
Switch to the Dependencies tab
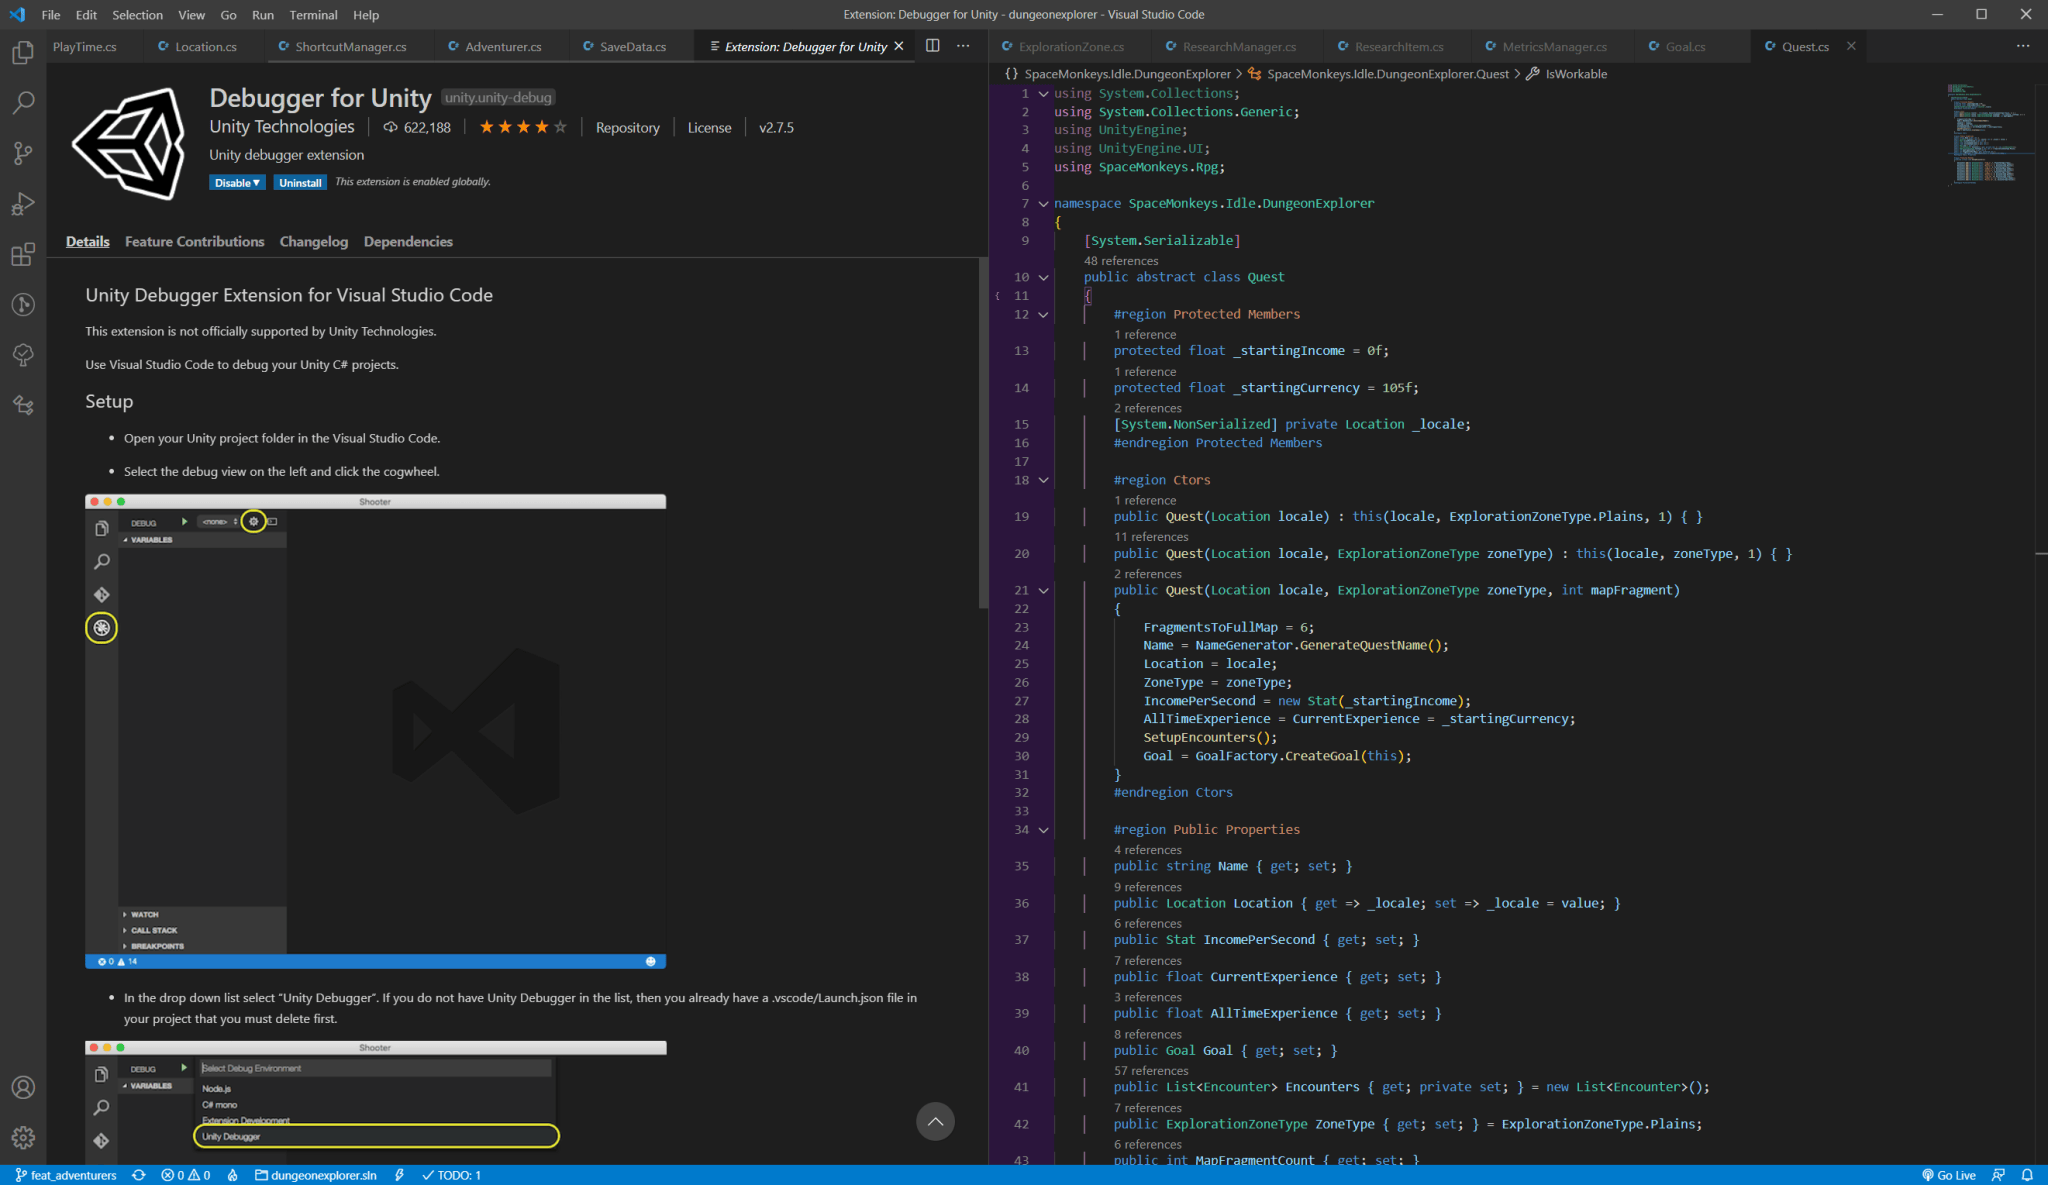coord(408,241)
